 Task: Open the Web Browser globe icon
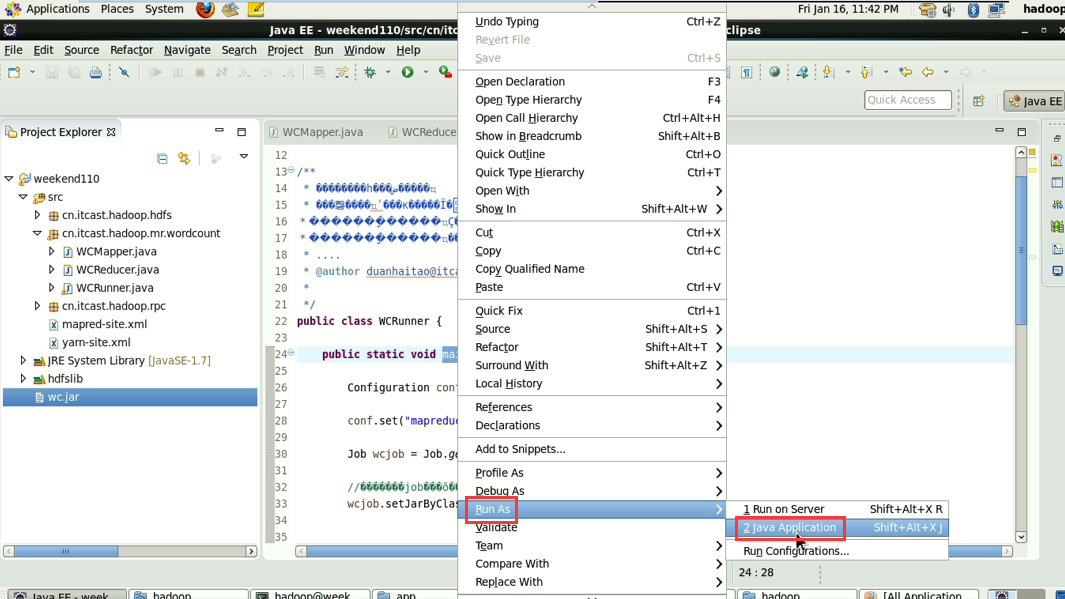[x=774, y=72]
